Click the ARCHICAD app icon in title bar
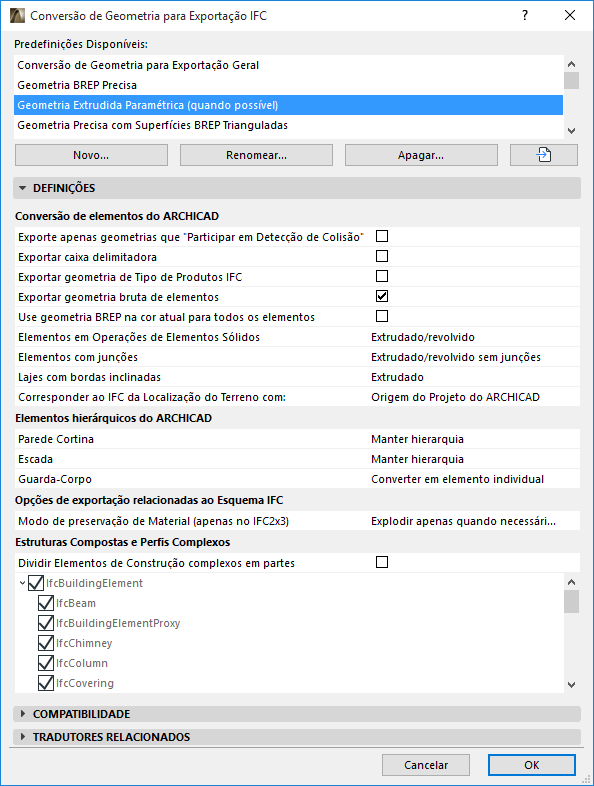 [x=17, y=16]
